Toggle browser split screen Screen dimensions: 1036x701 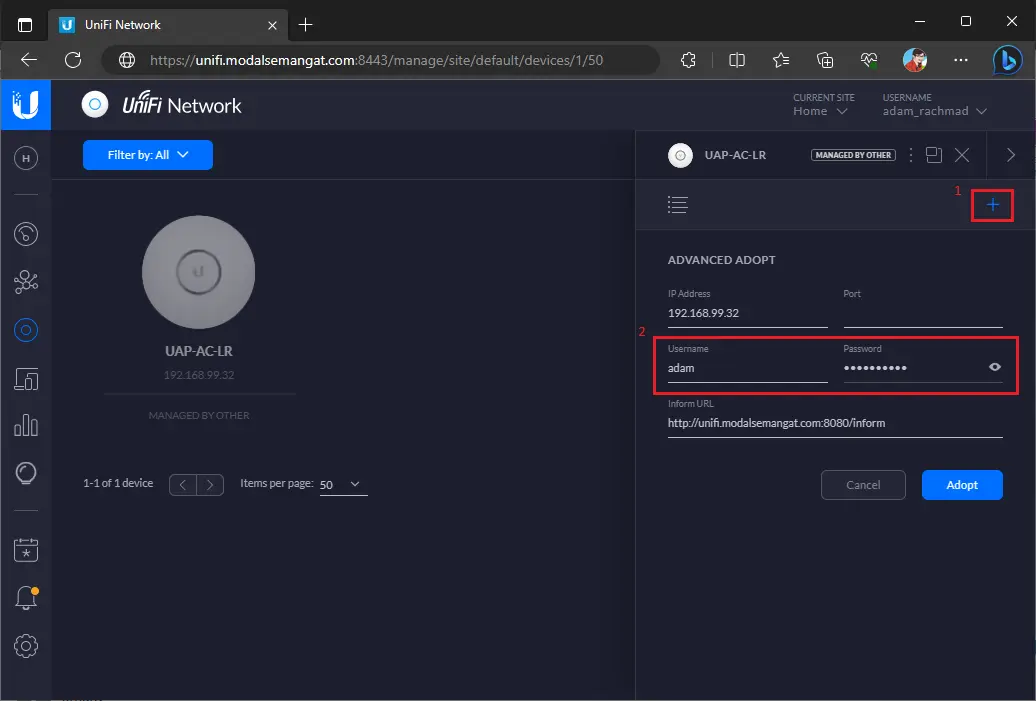737,60
